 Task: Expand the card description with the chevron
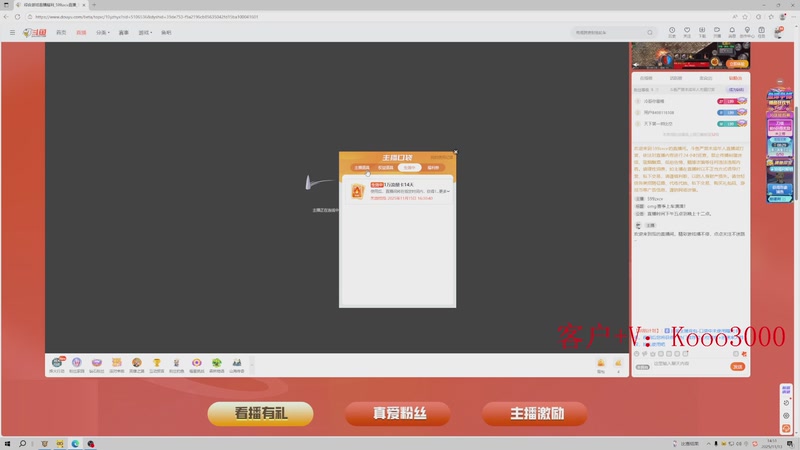(448, 191)
